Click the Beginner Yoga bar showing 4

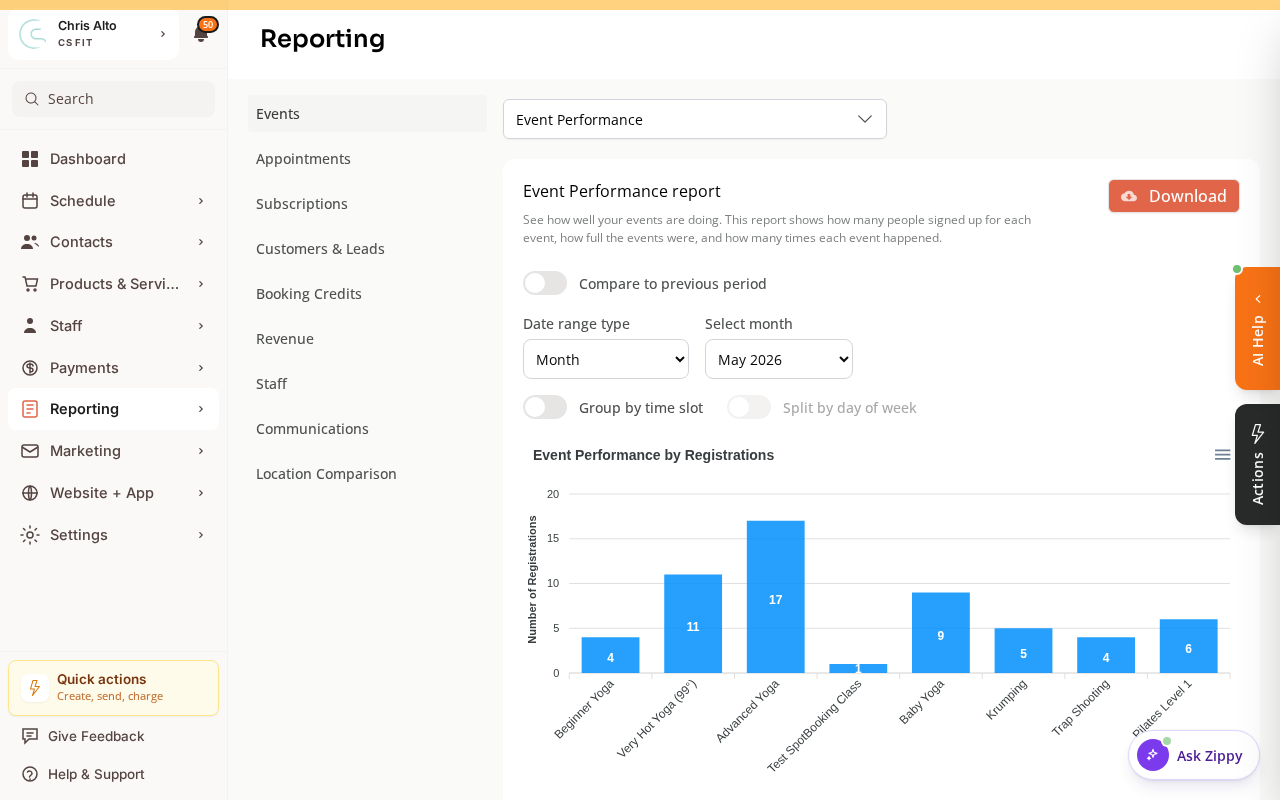click(x=611, y=655)
